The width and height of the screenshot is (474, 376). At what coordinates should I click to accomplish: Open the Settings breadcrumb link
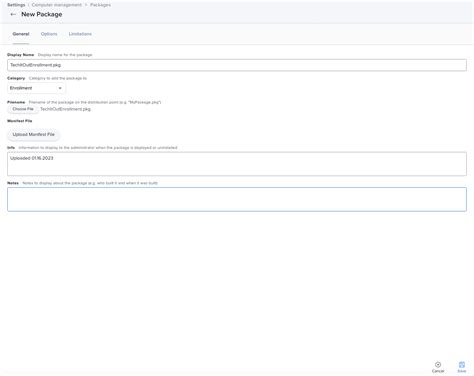pos(16,5)
